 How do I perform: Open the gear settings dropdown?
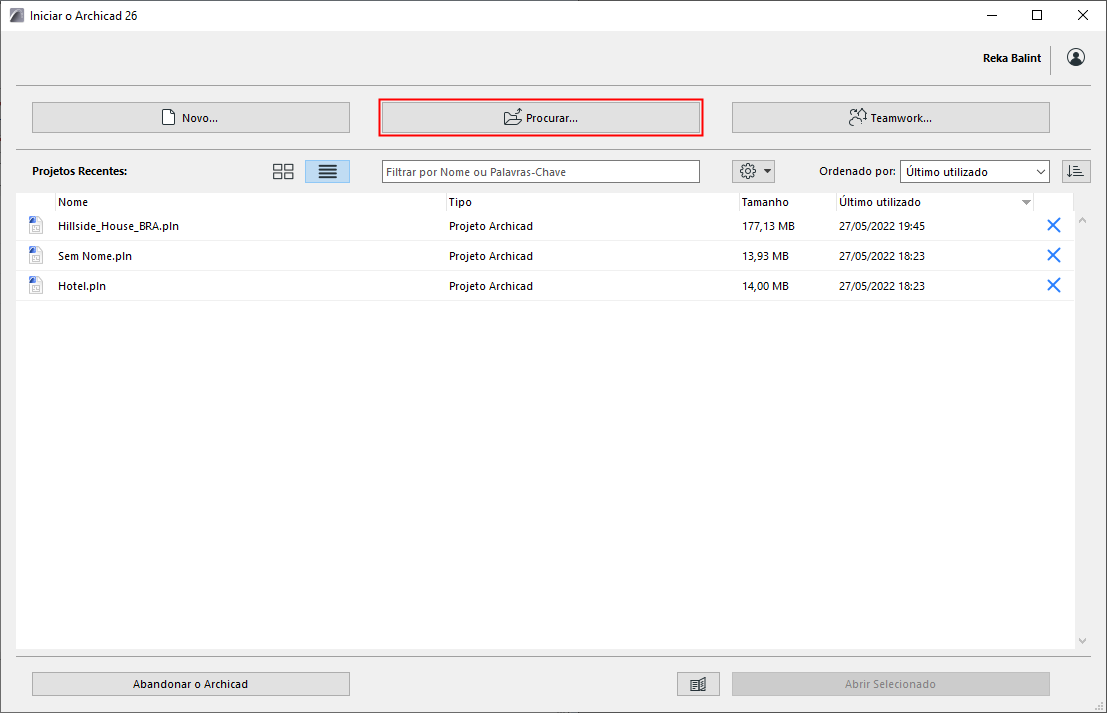click(754, 171)
